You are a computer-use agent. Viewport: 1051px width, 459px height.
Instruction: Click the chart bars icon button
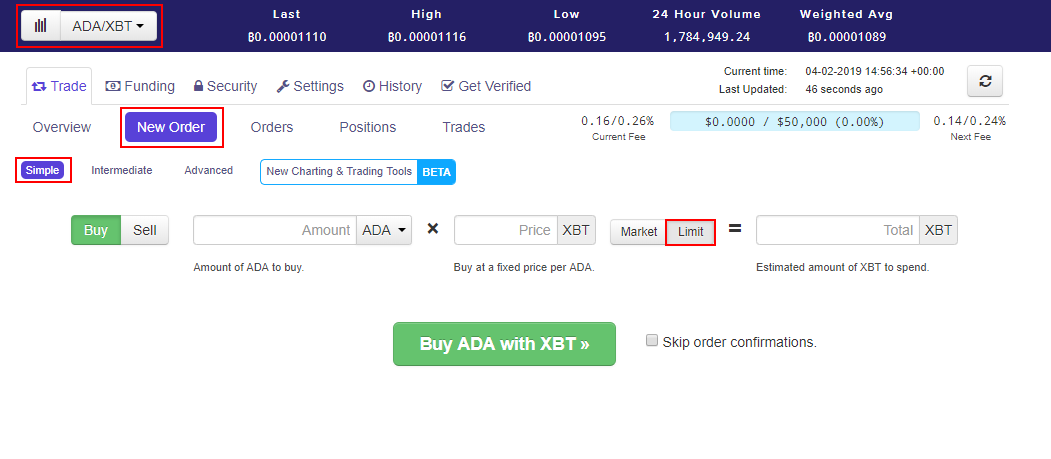click(x=41, y=25)
